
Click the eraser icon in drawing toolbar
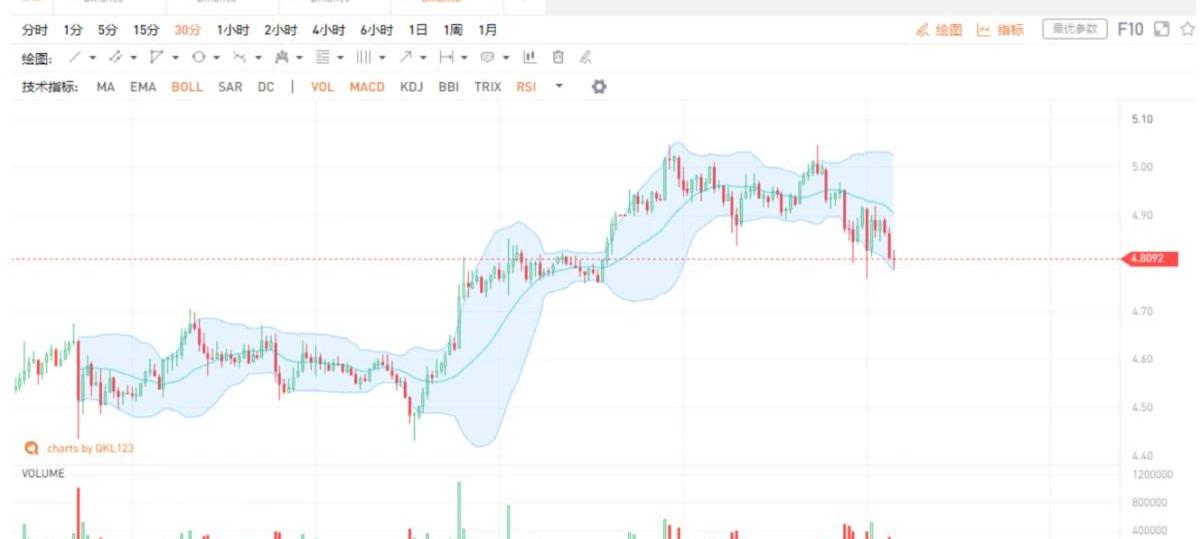coord(586,58)
